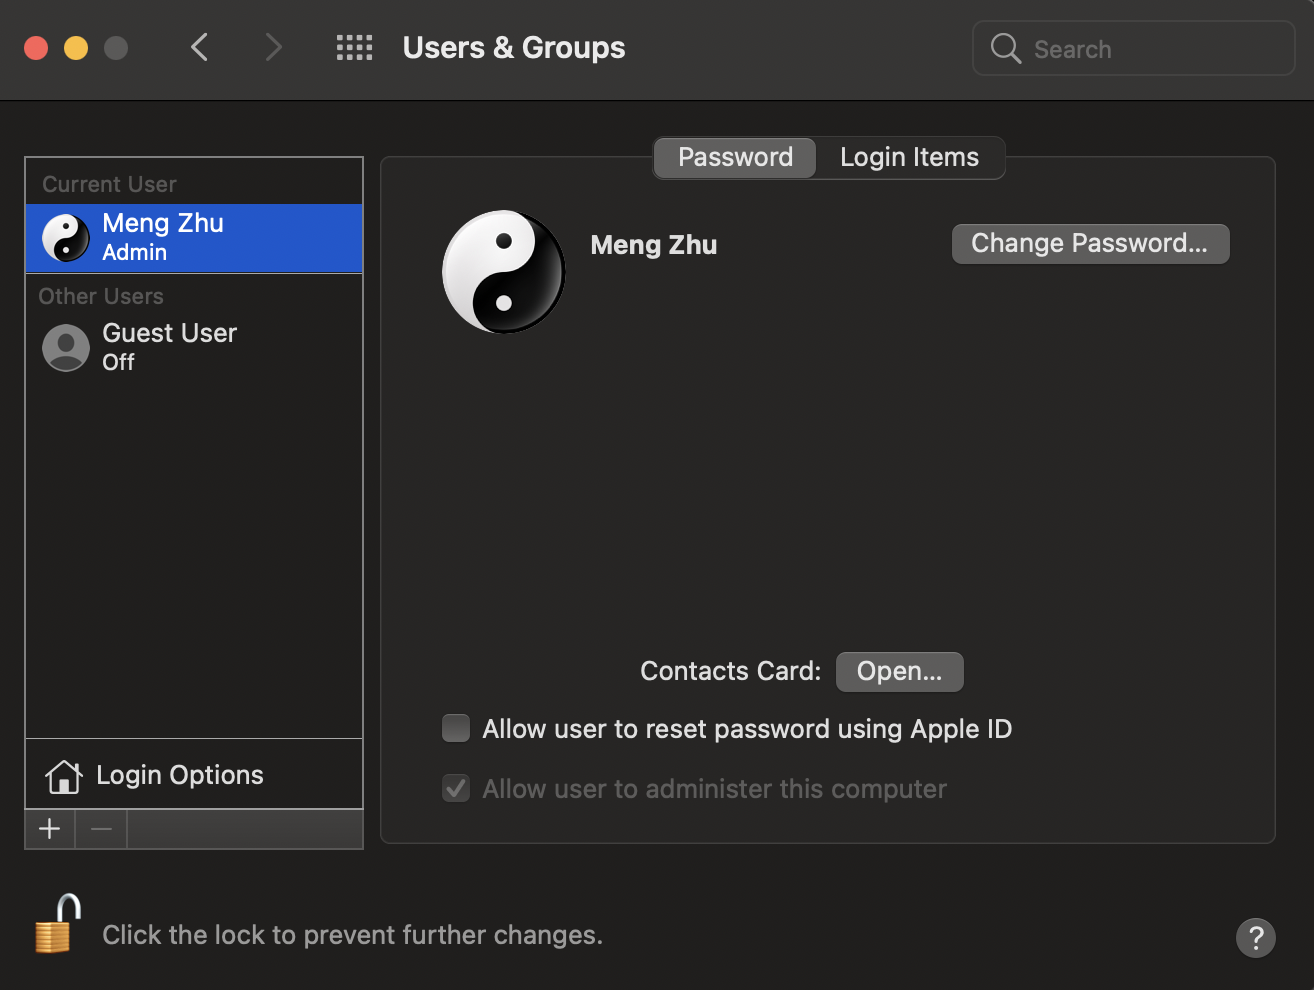Click the lock icon to prevent changes
The width and height of the screenshot is (1314, 990).
(57, 925)
